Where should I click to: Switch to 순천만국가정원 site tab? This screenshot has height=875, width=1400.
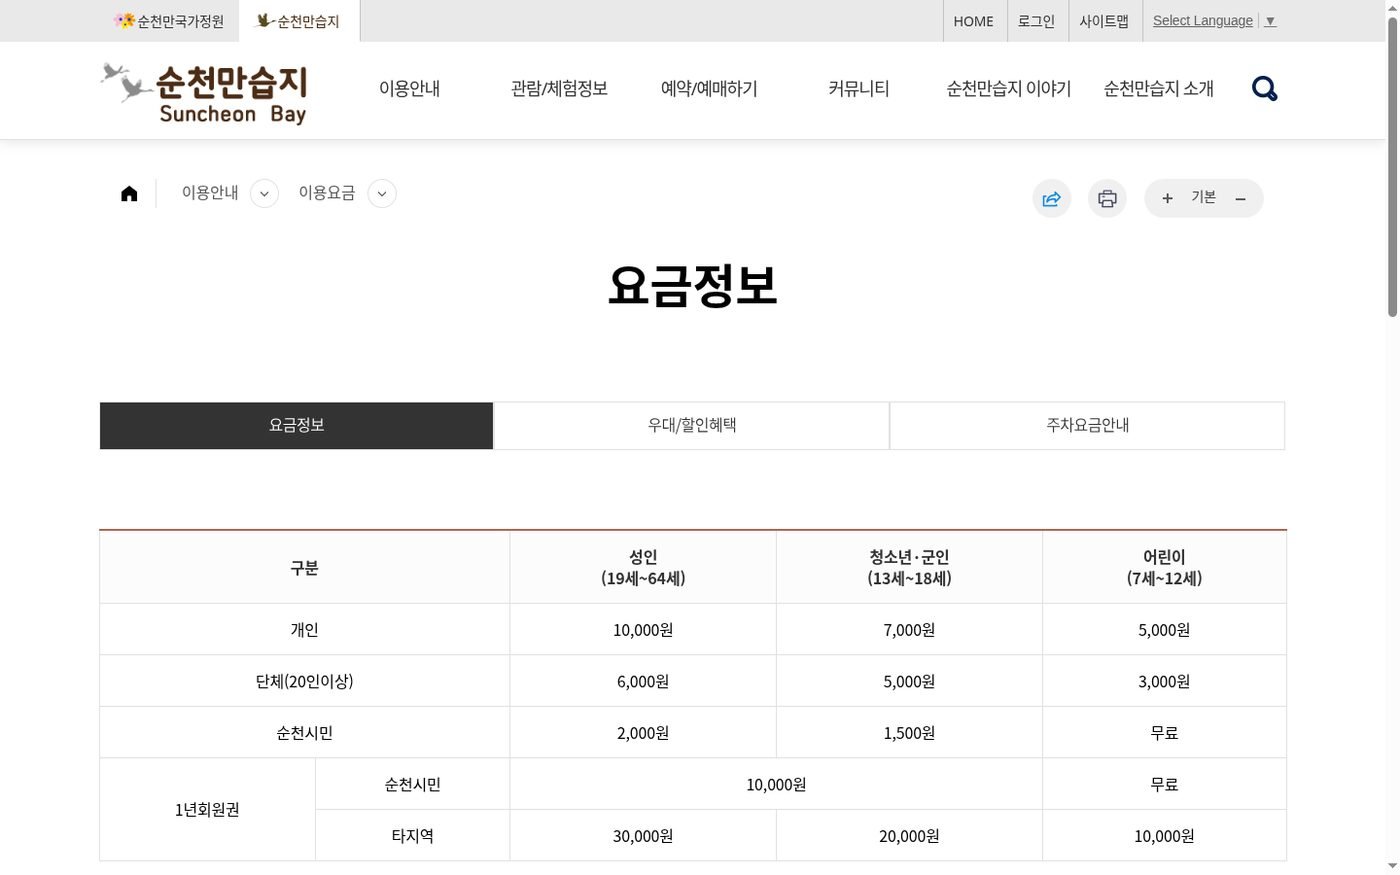[x=169, y=21]
